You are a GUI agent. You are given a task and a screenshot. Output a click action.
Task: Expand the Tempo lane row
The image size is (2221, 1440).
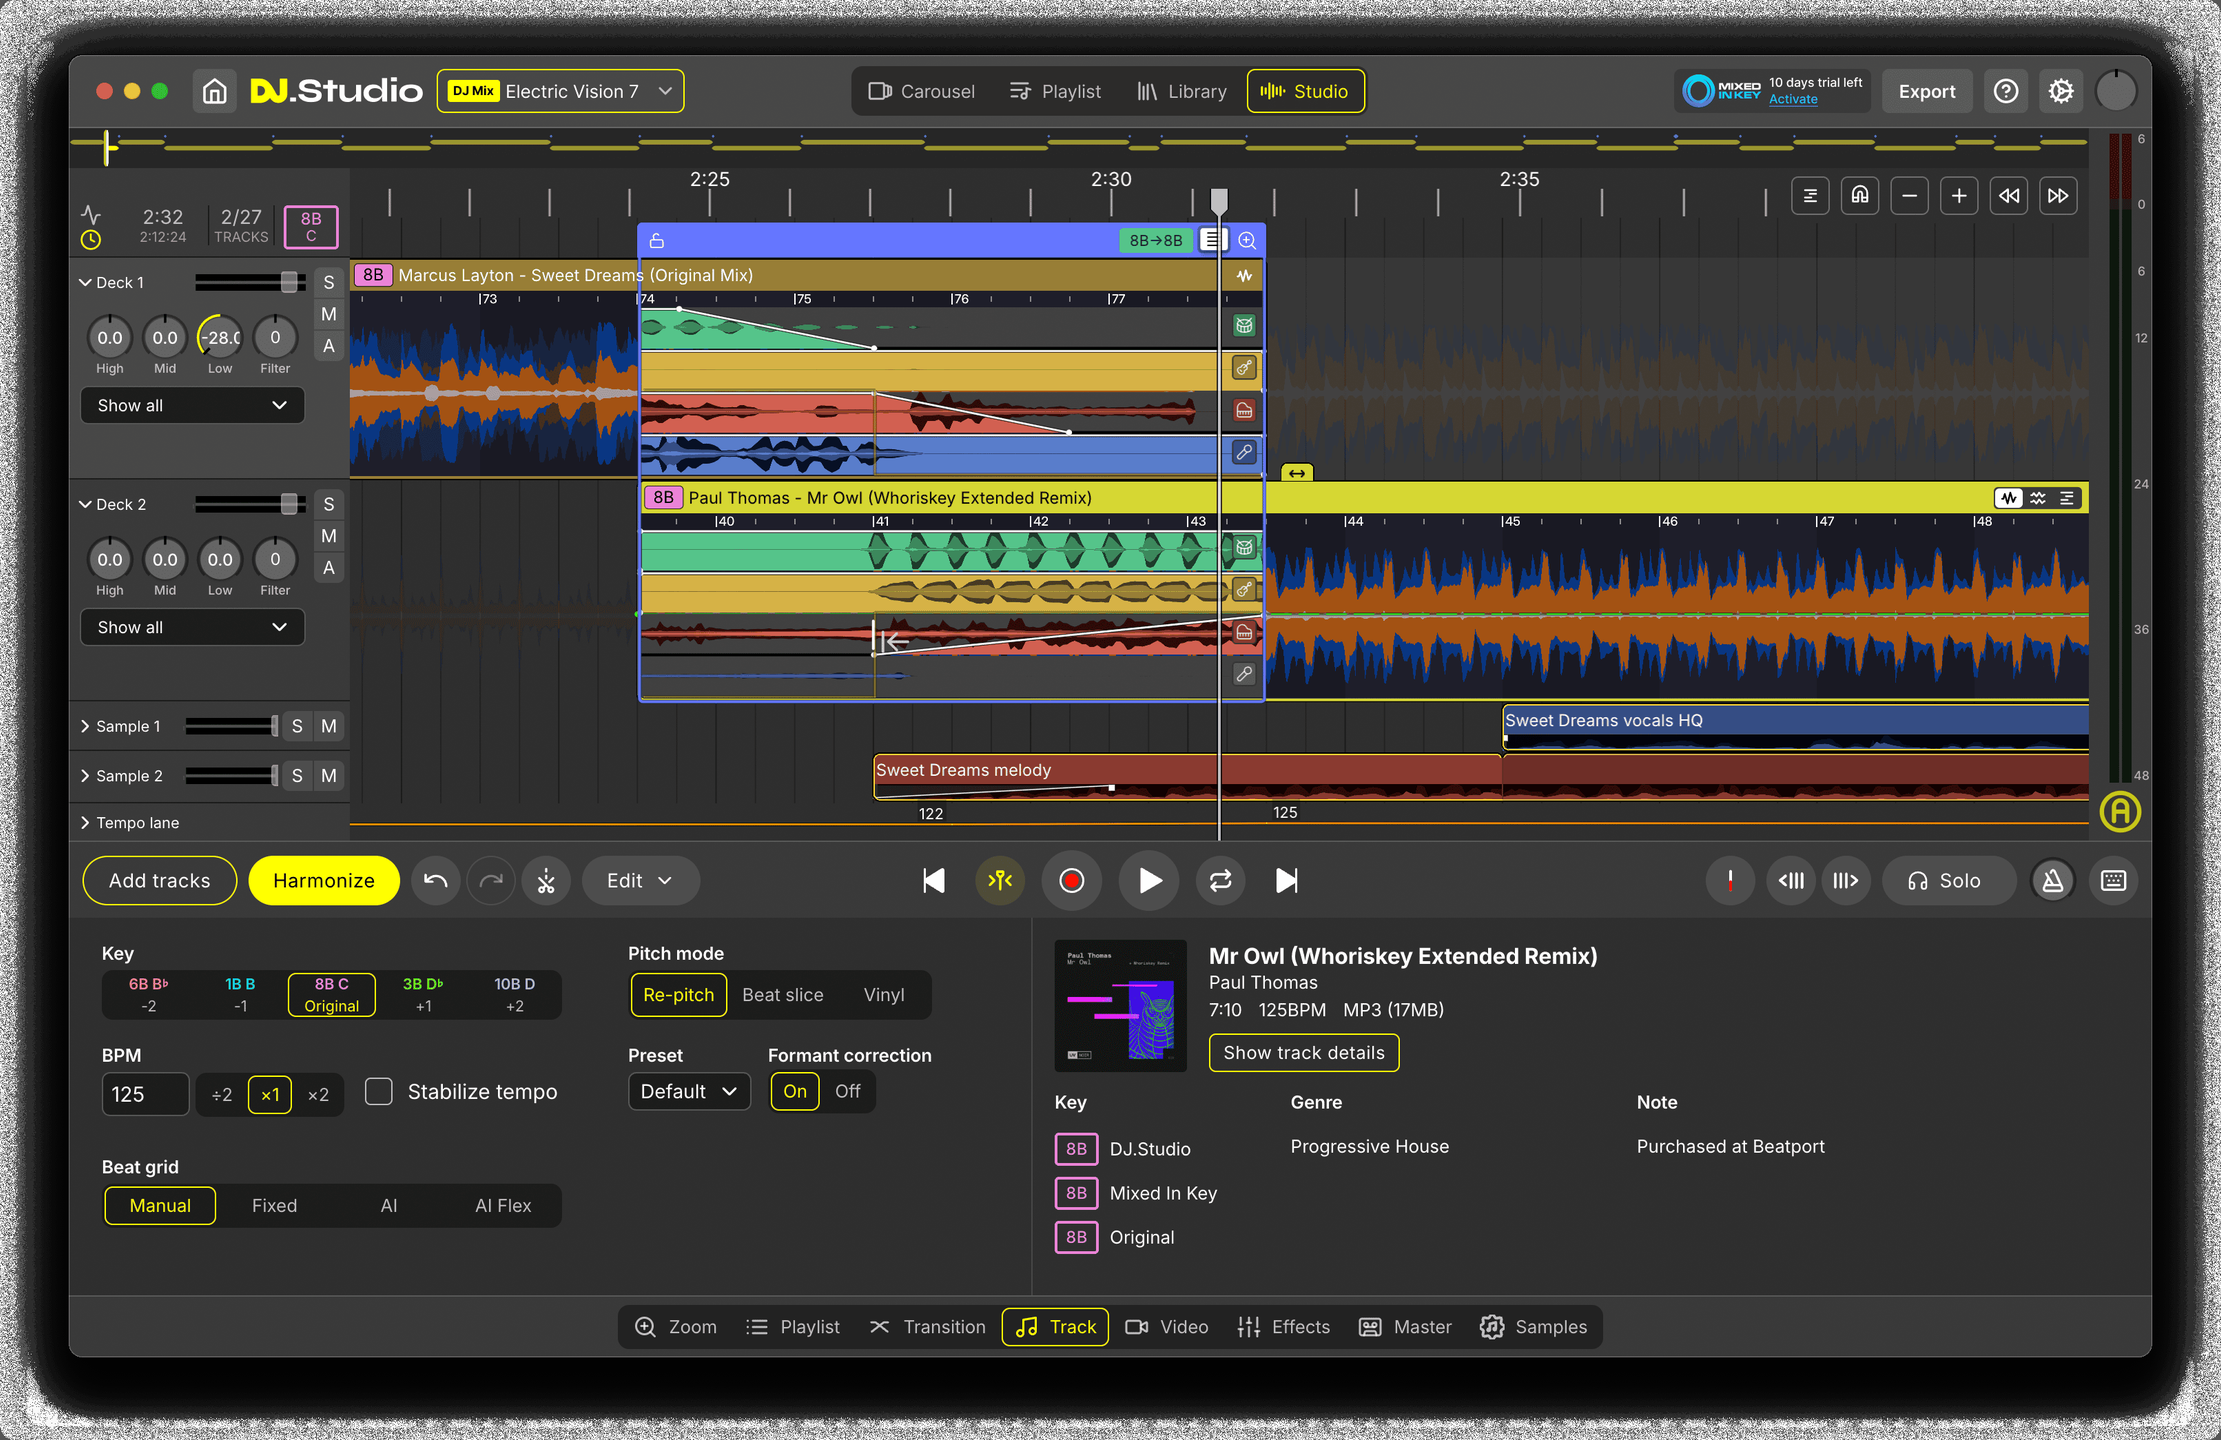pyautogui.click(x=85, y=823)
